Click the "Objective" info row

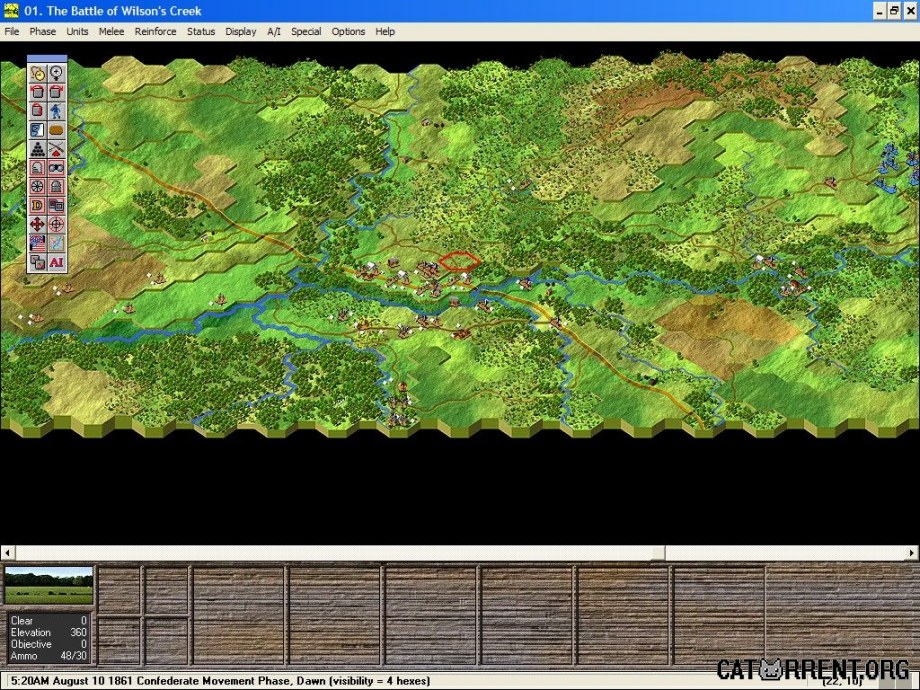click(48, 644)
